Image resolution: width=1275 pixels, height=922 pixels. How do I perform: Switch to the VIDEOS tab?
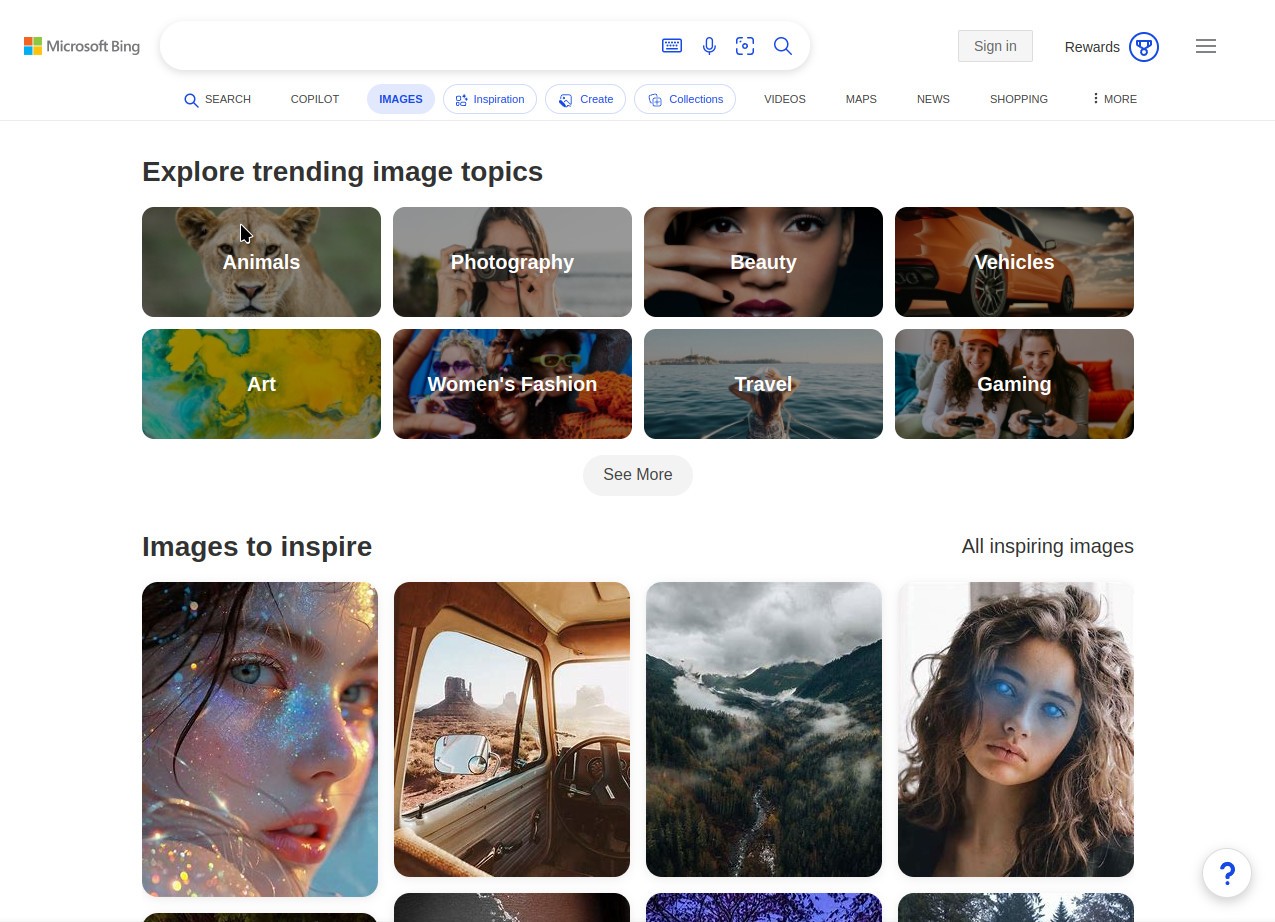coord(784,99)
